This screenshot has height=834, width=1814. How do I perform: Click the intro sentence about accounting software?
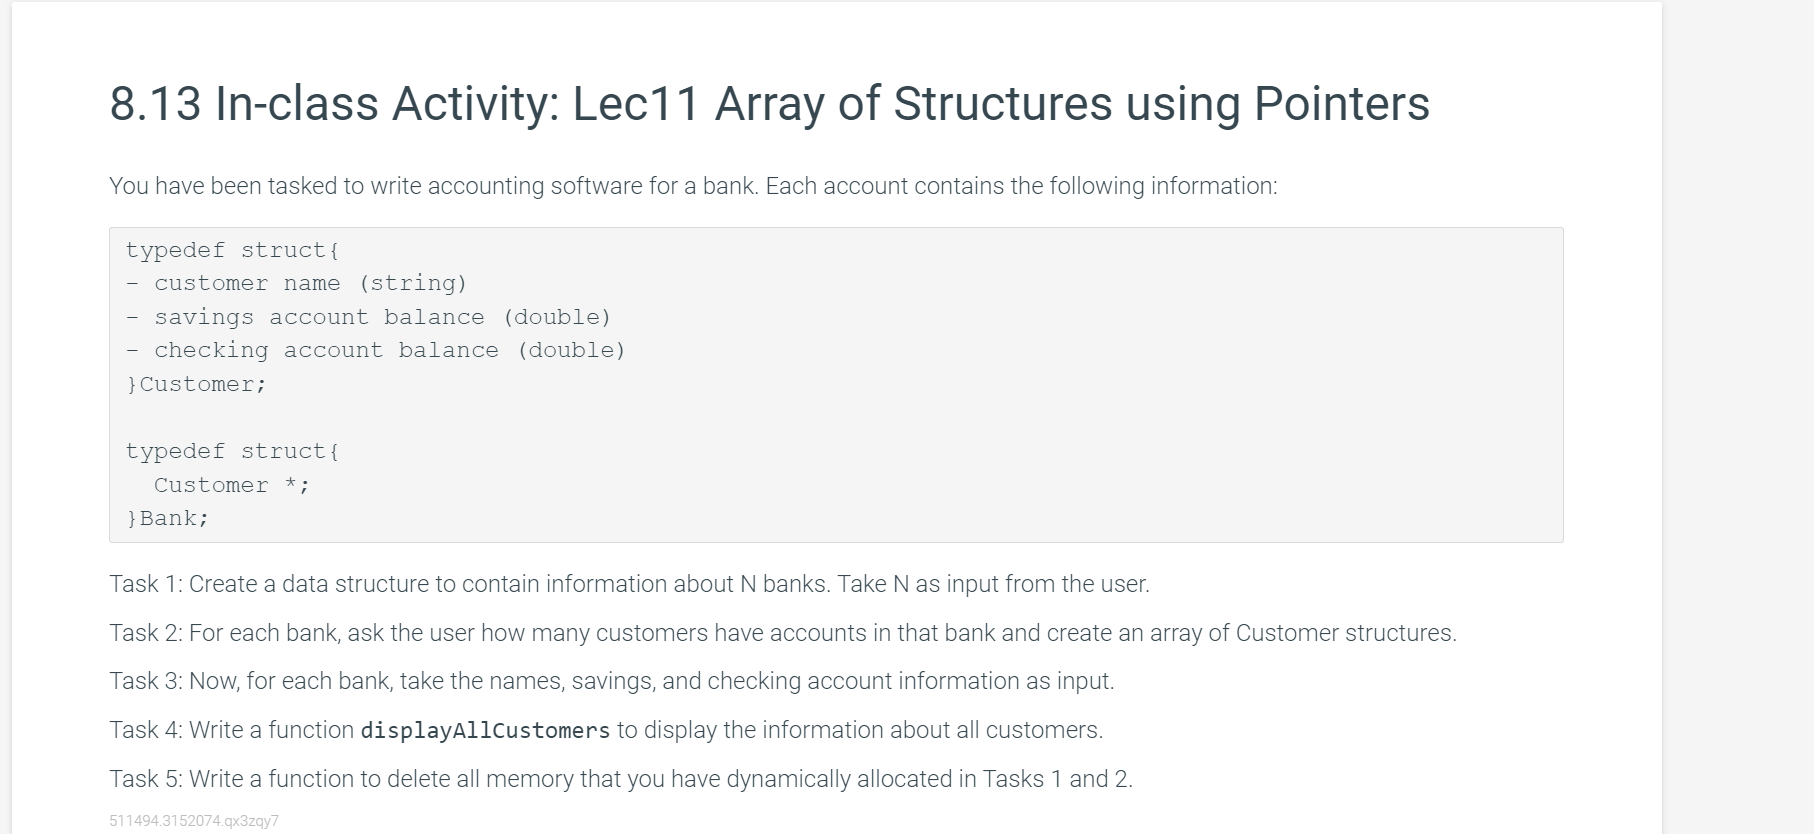click(x=693, y=186)
